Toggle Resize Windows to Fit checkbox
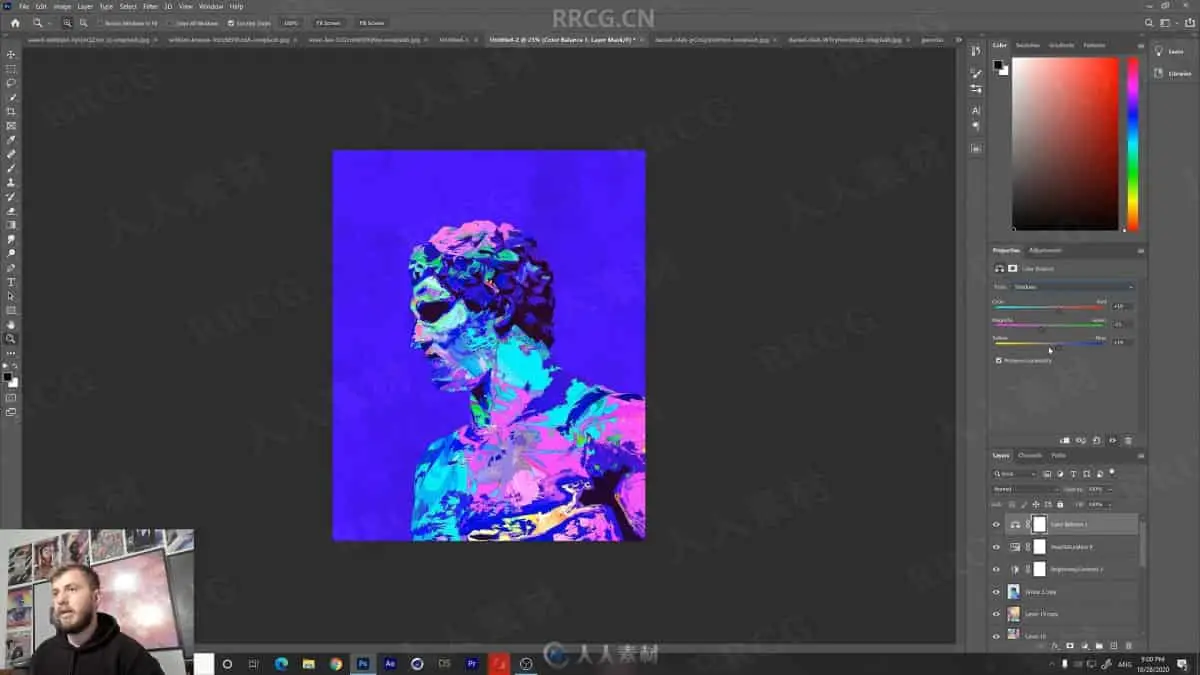Screen dimensions: 1200x675 tap(101, 22)
